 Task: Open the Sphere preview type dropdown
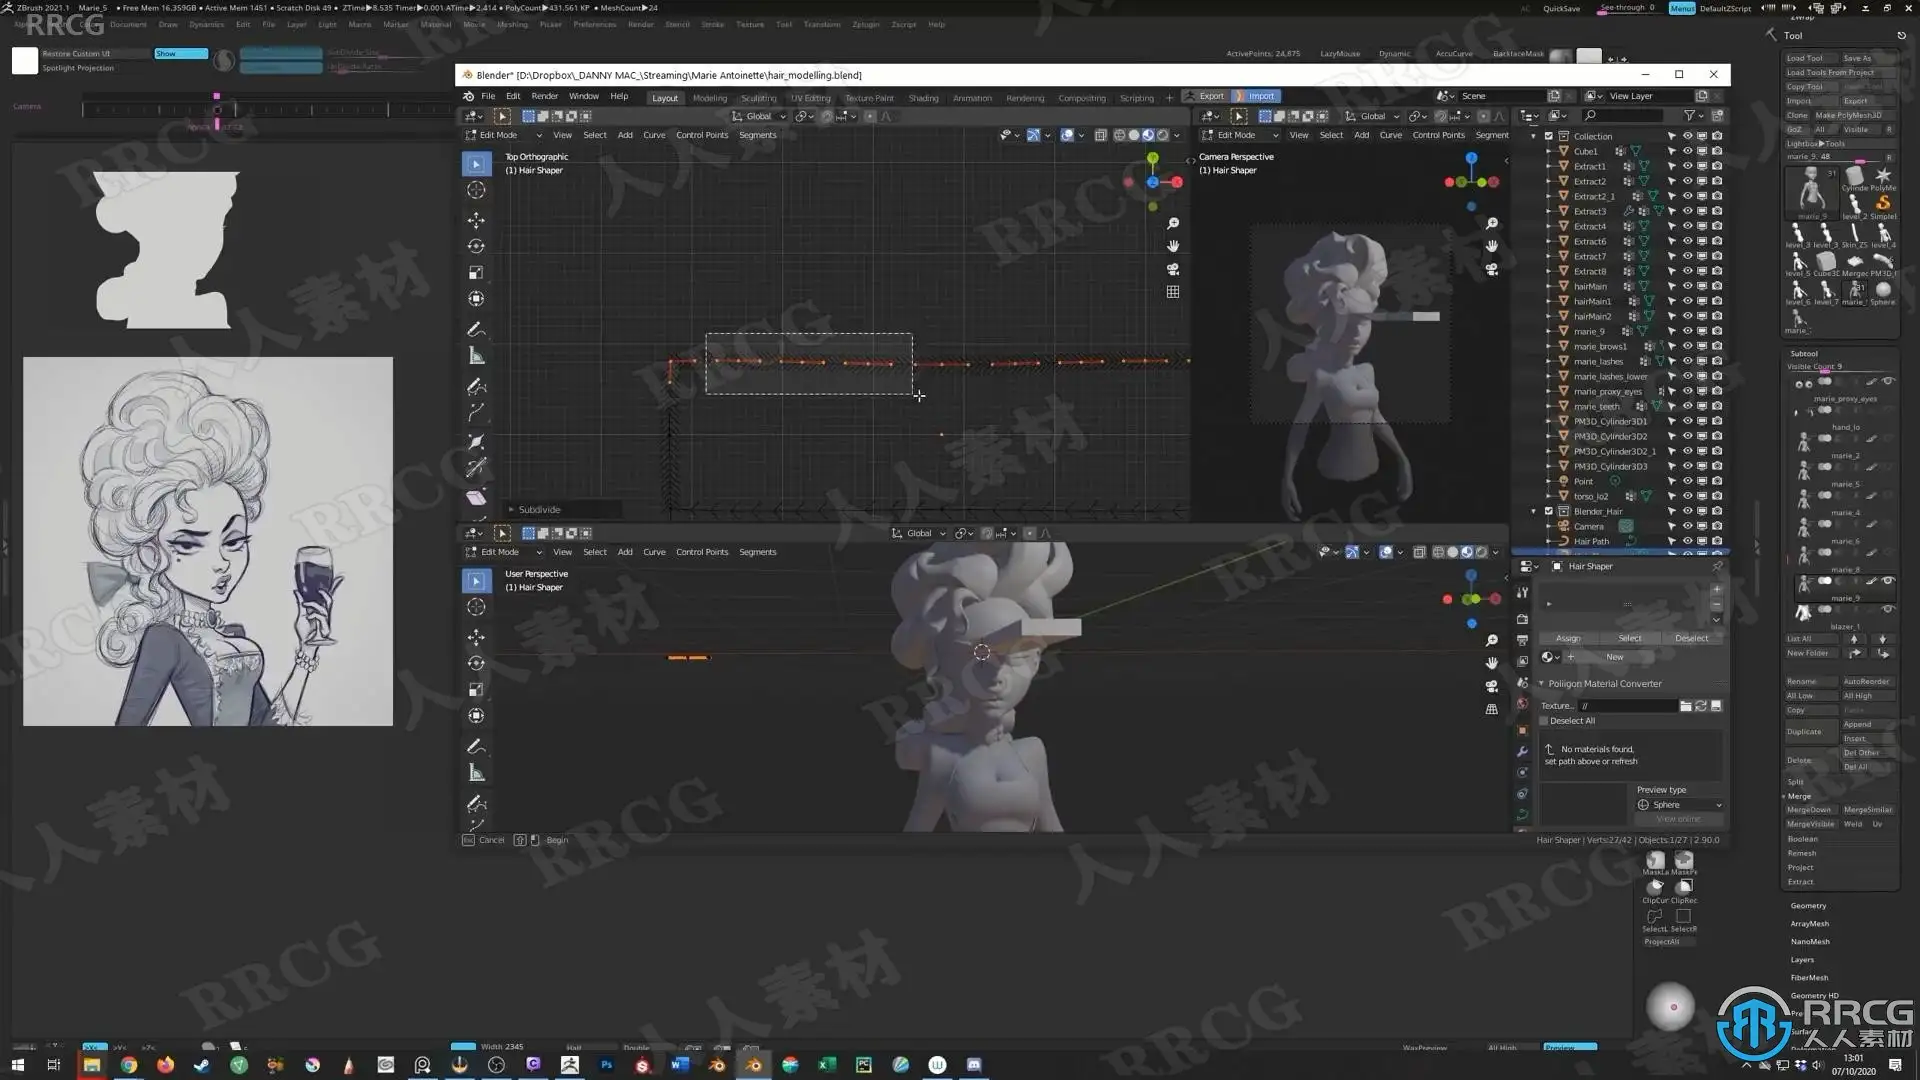[1680, 805]
